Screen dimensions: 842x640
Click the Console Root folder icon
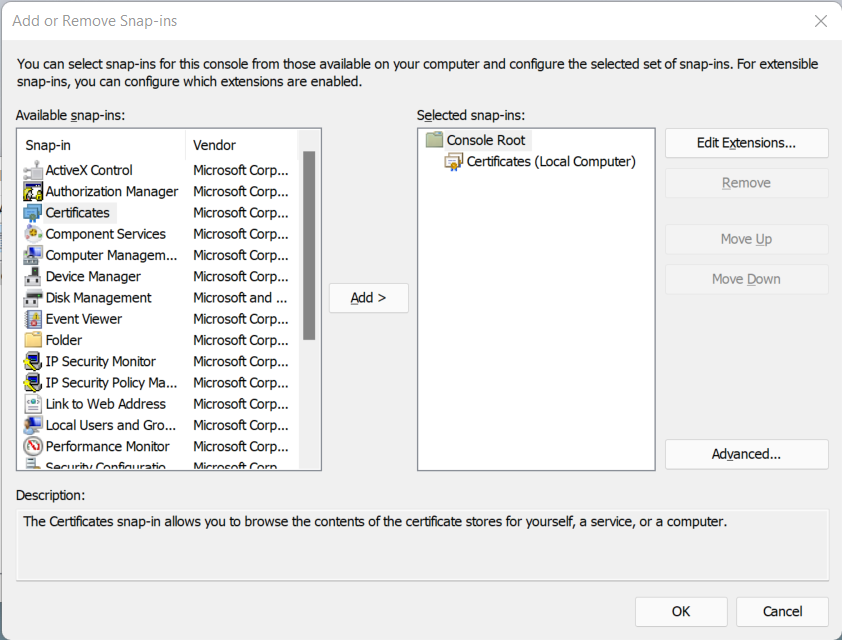(x=434, y=140)
